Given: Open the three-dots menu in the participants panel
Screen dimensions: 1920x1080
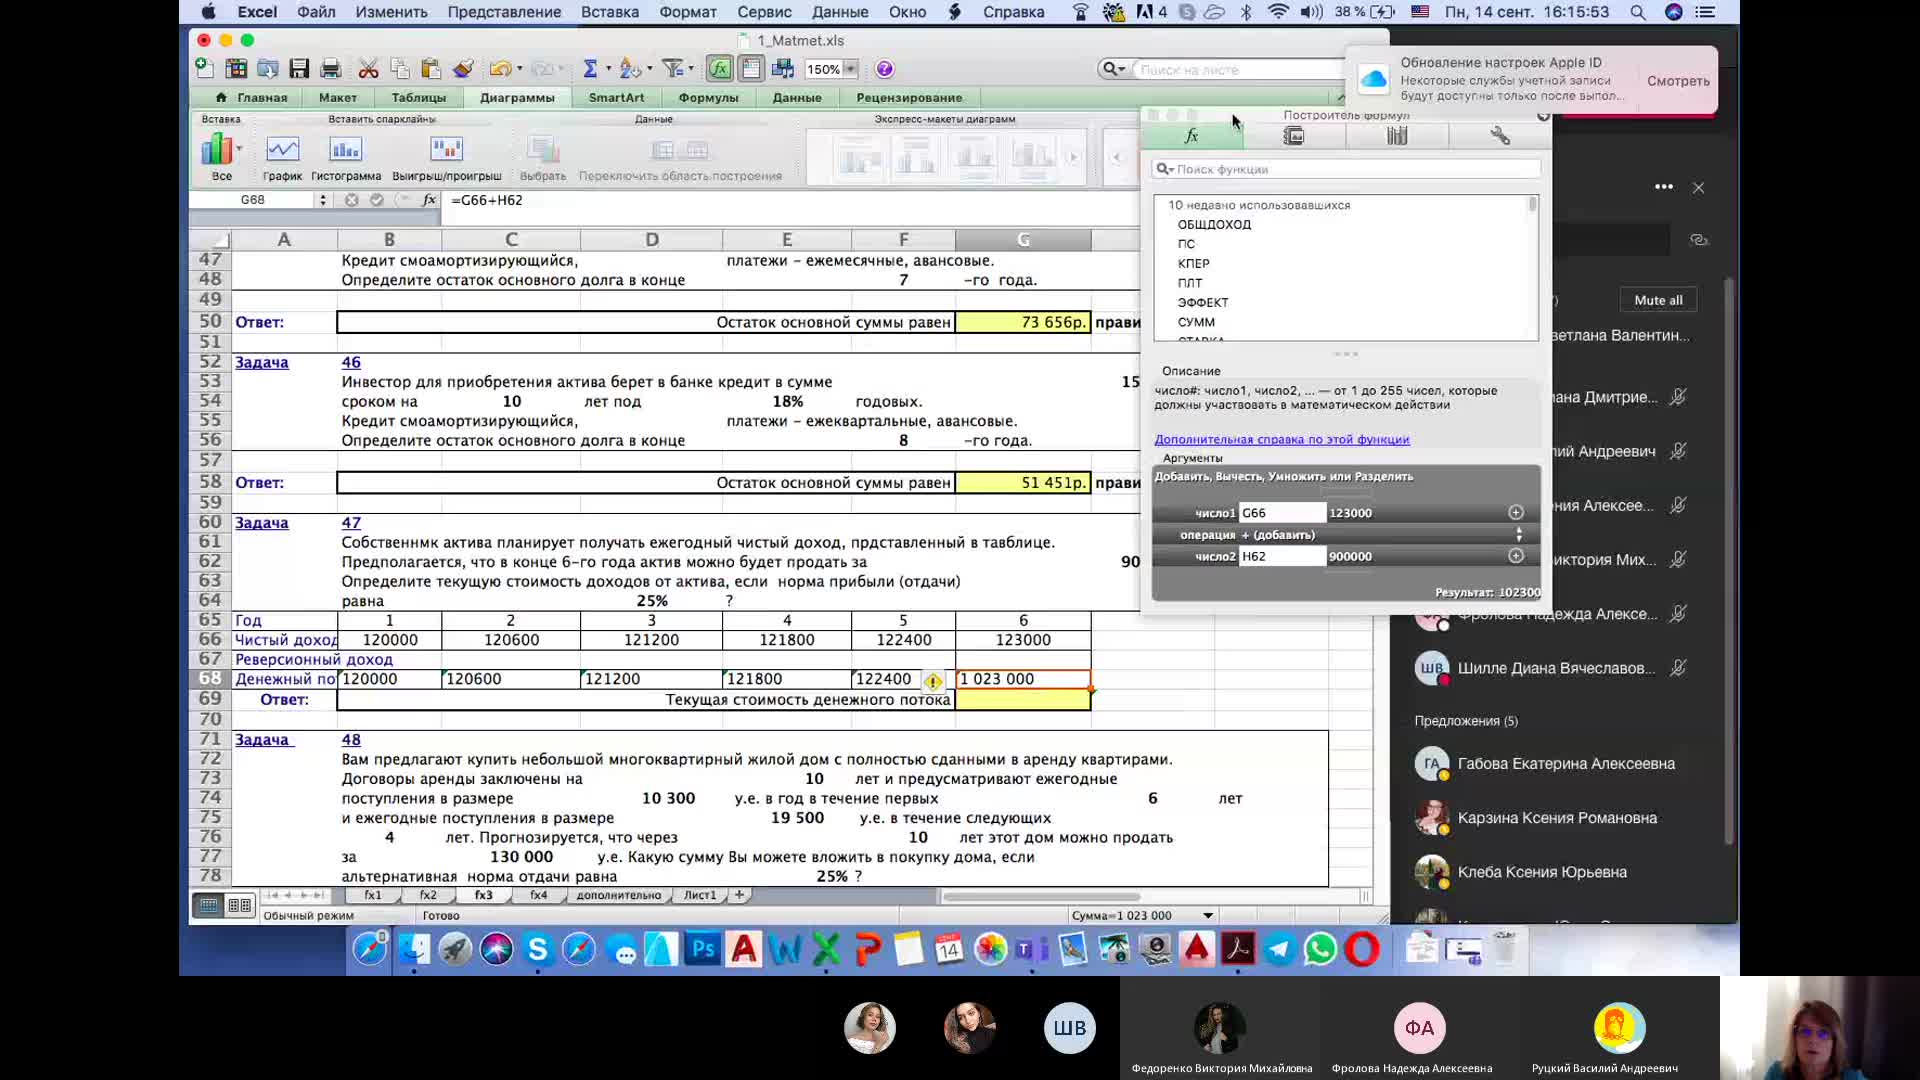Looking at the screenshot, I should (x=1663, y=187).
